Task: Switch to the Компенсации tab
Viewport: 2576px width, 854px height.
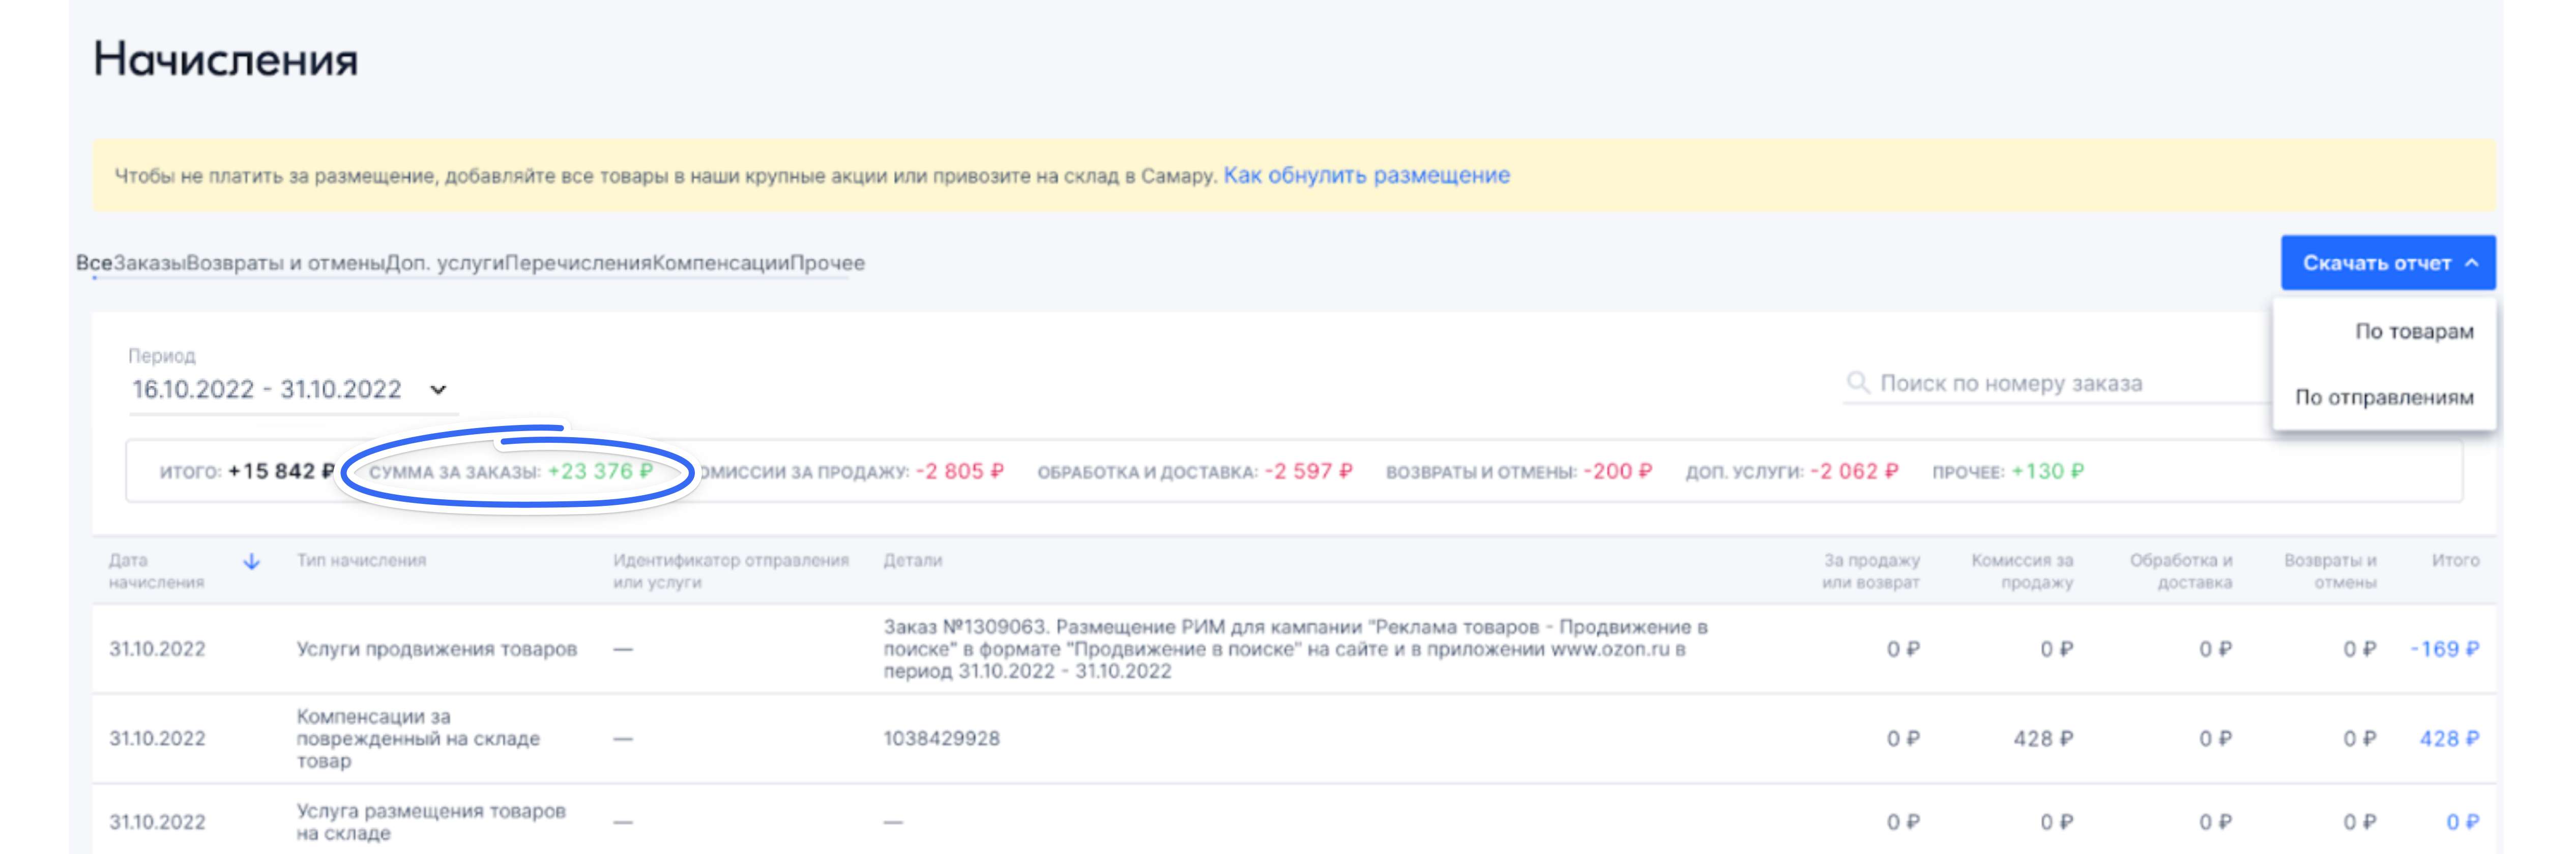Action: click(721, 263)
